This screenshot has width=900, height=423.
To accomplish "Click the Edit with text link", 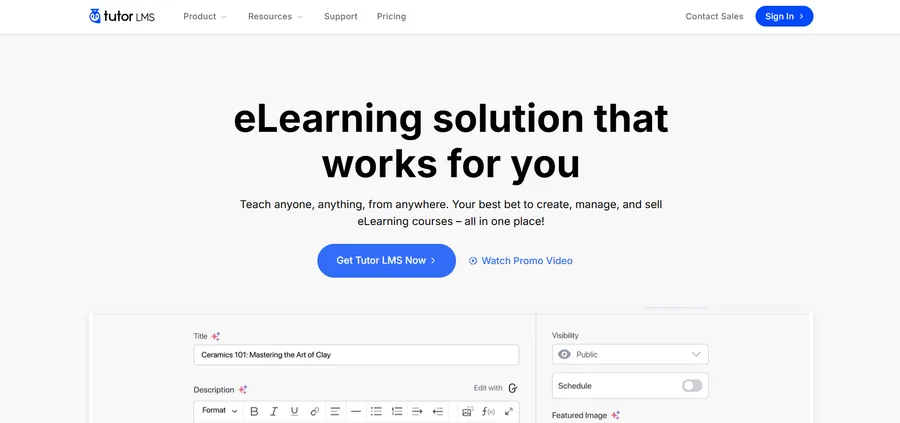I will pyautogui.click(x=488, y=388).
